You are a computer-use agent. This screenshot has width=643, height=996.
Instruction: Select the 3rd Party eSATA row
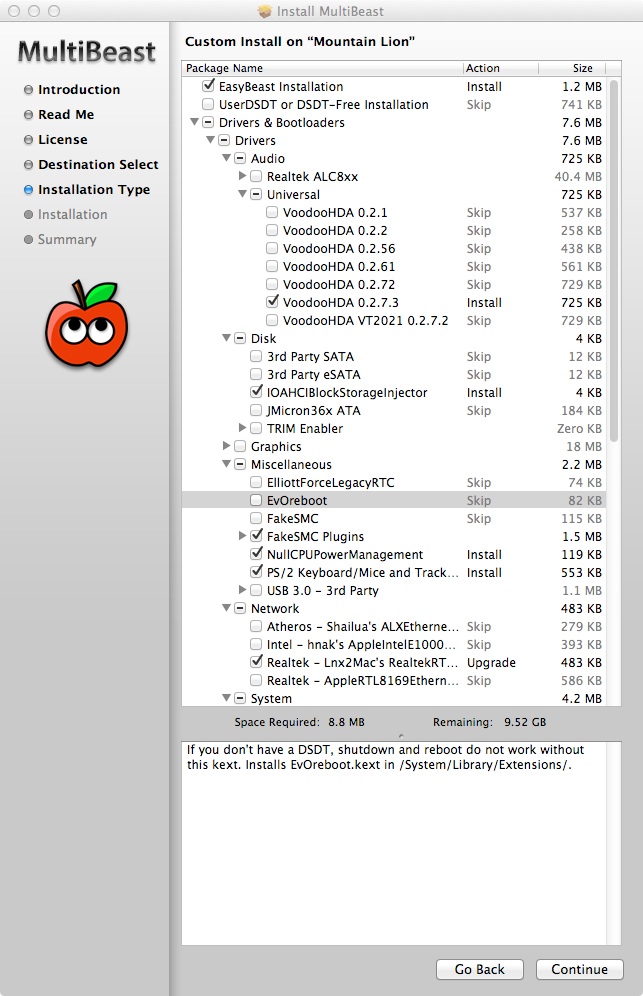393,375
